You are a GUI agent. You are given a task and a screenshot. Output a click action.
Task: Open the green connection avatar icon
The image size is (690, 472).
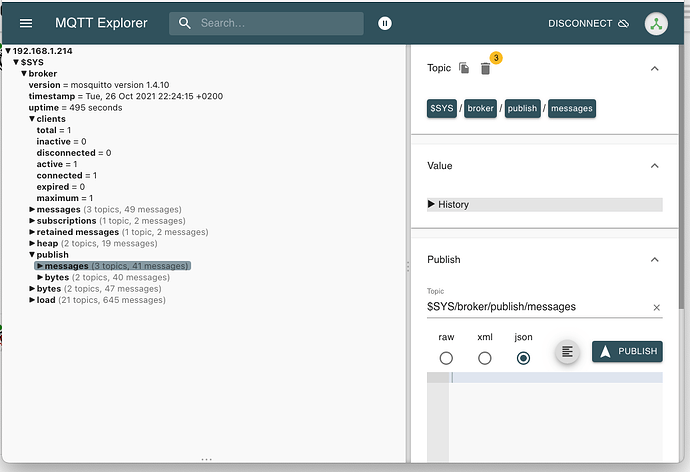tap(656, 23)
